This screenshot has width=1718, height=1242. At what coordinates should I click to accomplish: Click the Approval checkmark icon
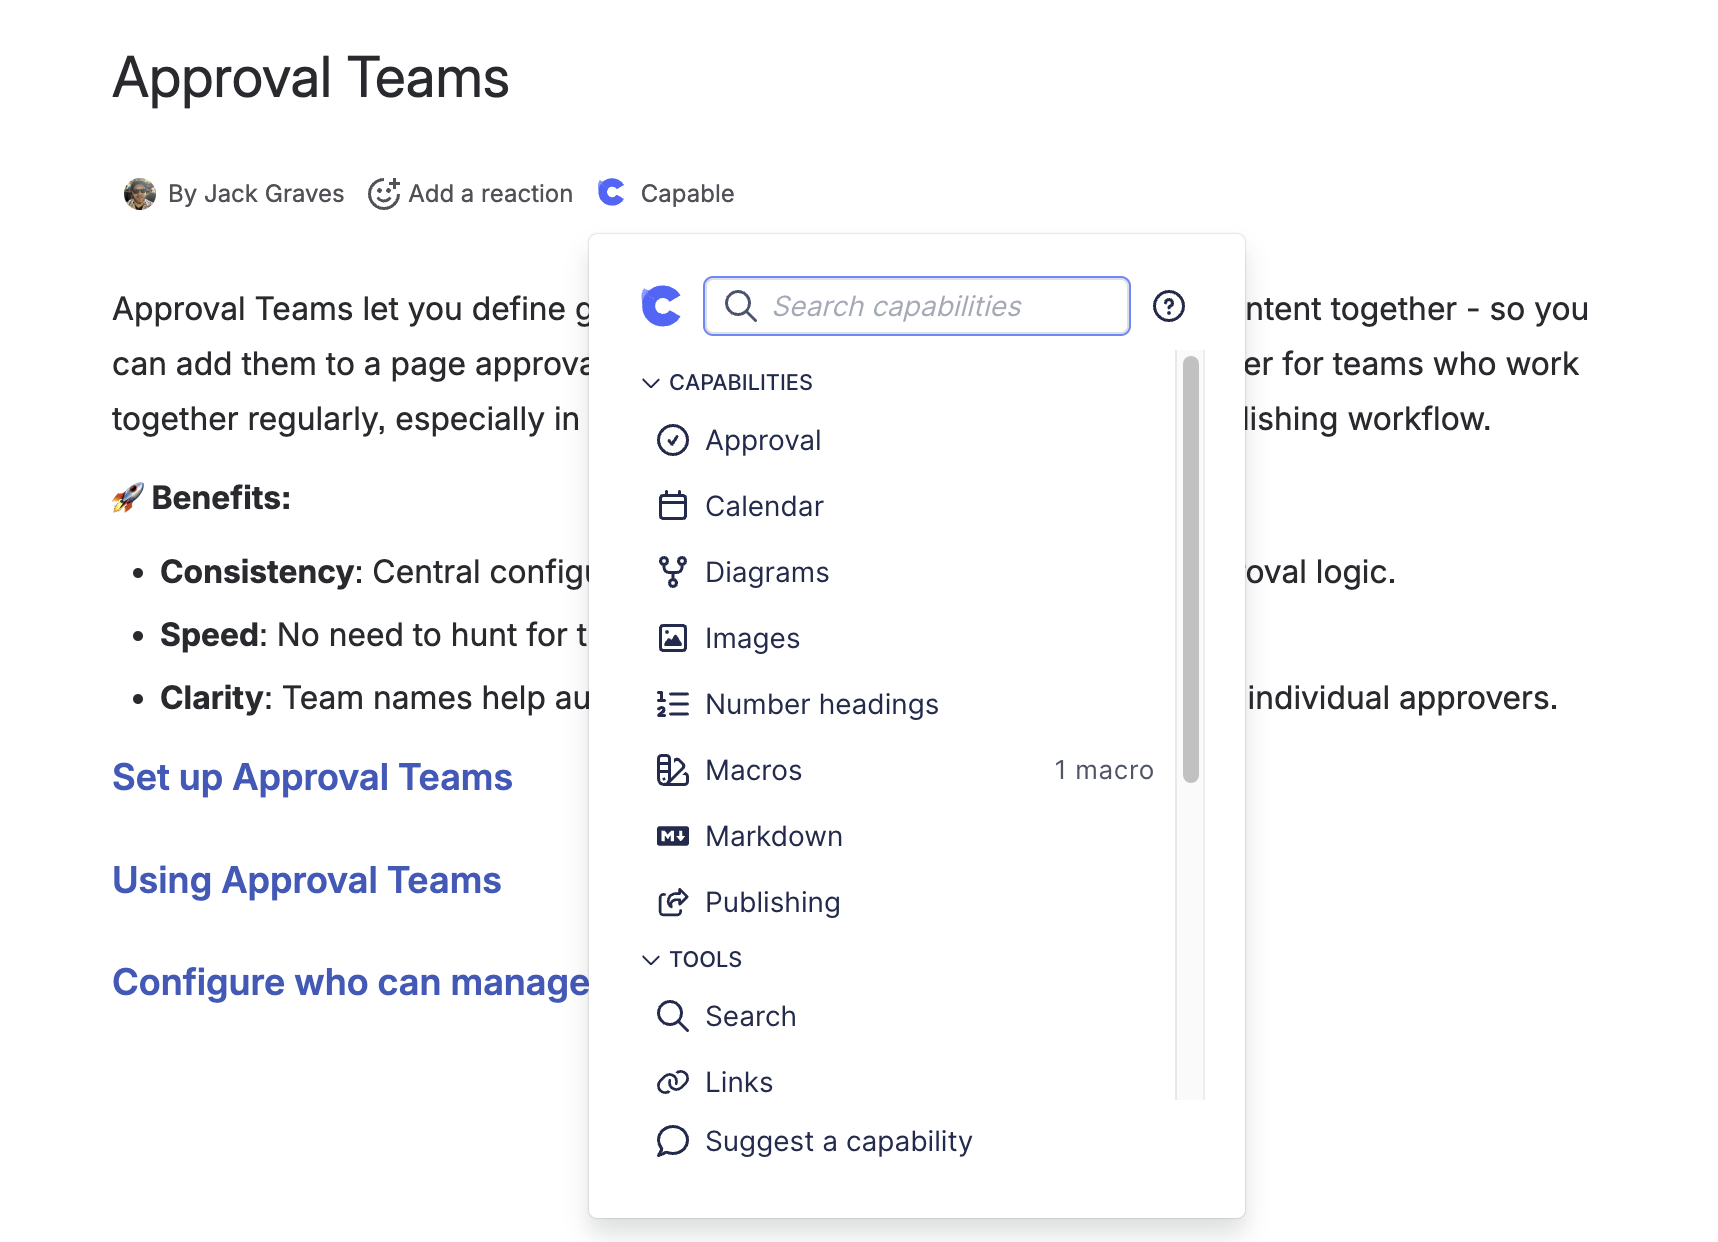tap(672, 440)
